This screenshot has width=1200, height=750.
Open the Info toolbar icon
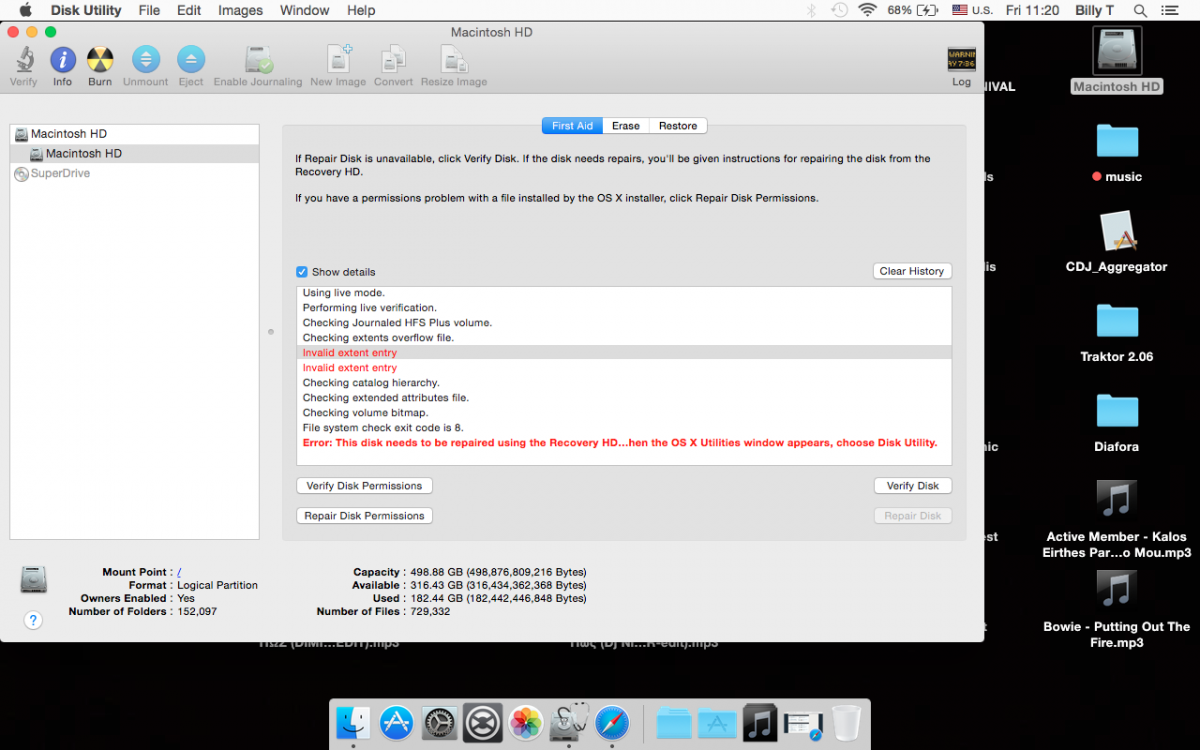point(62,60)
